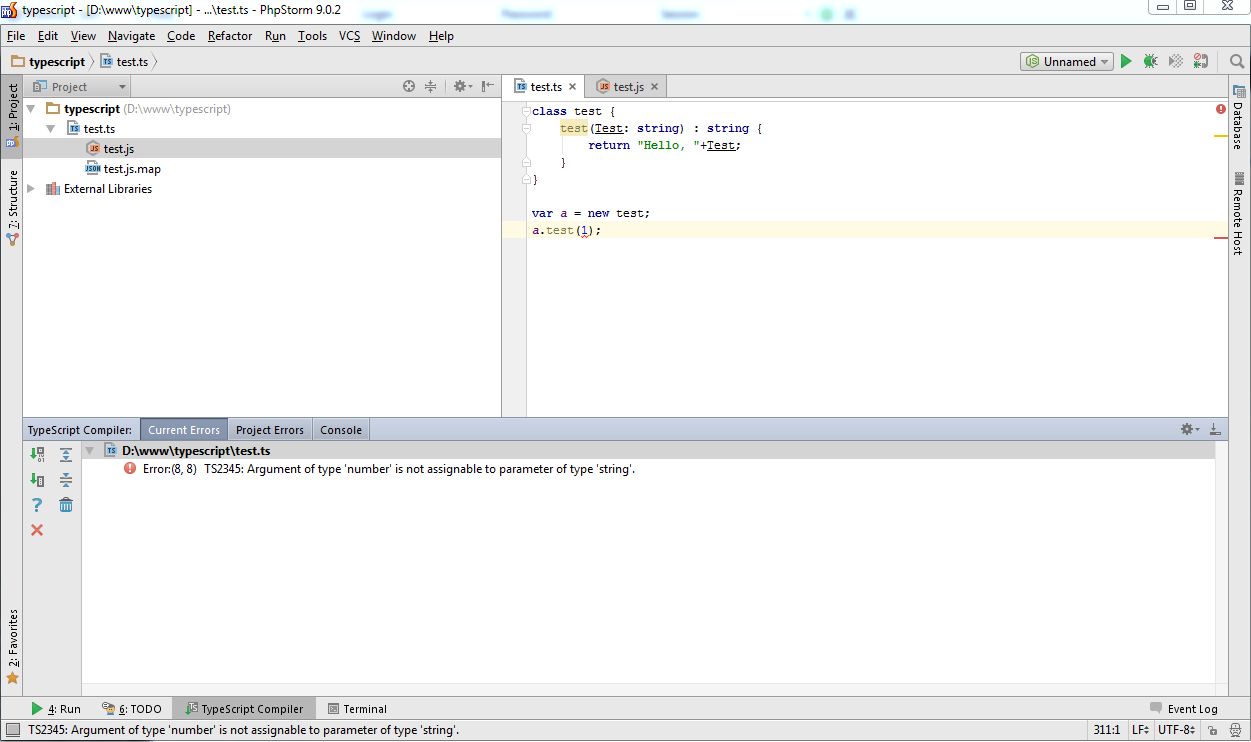Expand the External Libraries tree node
1251x742 pixels.
click(x=31, y=189)
